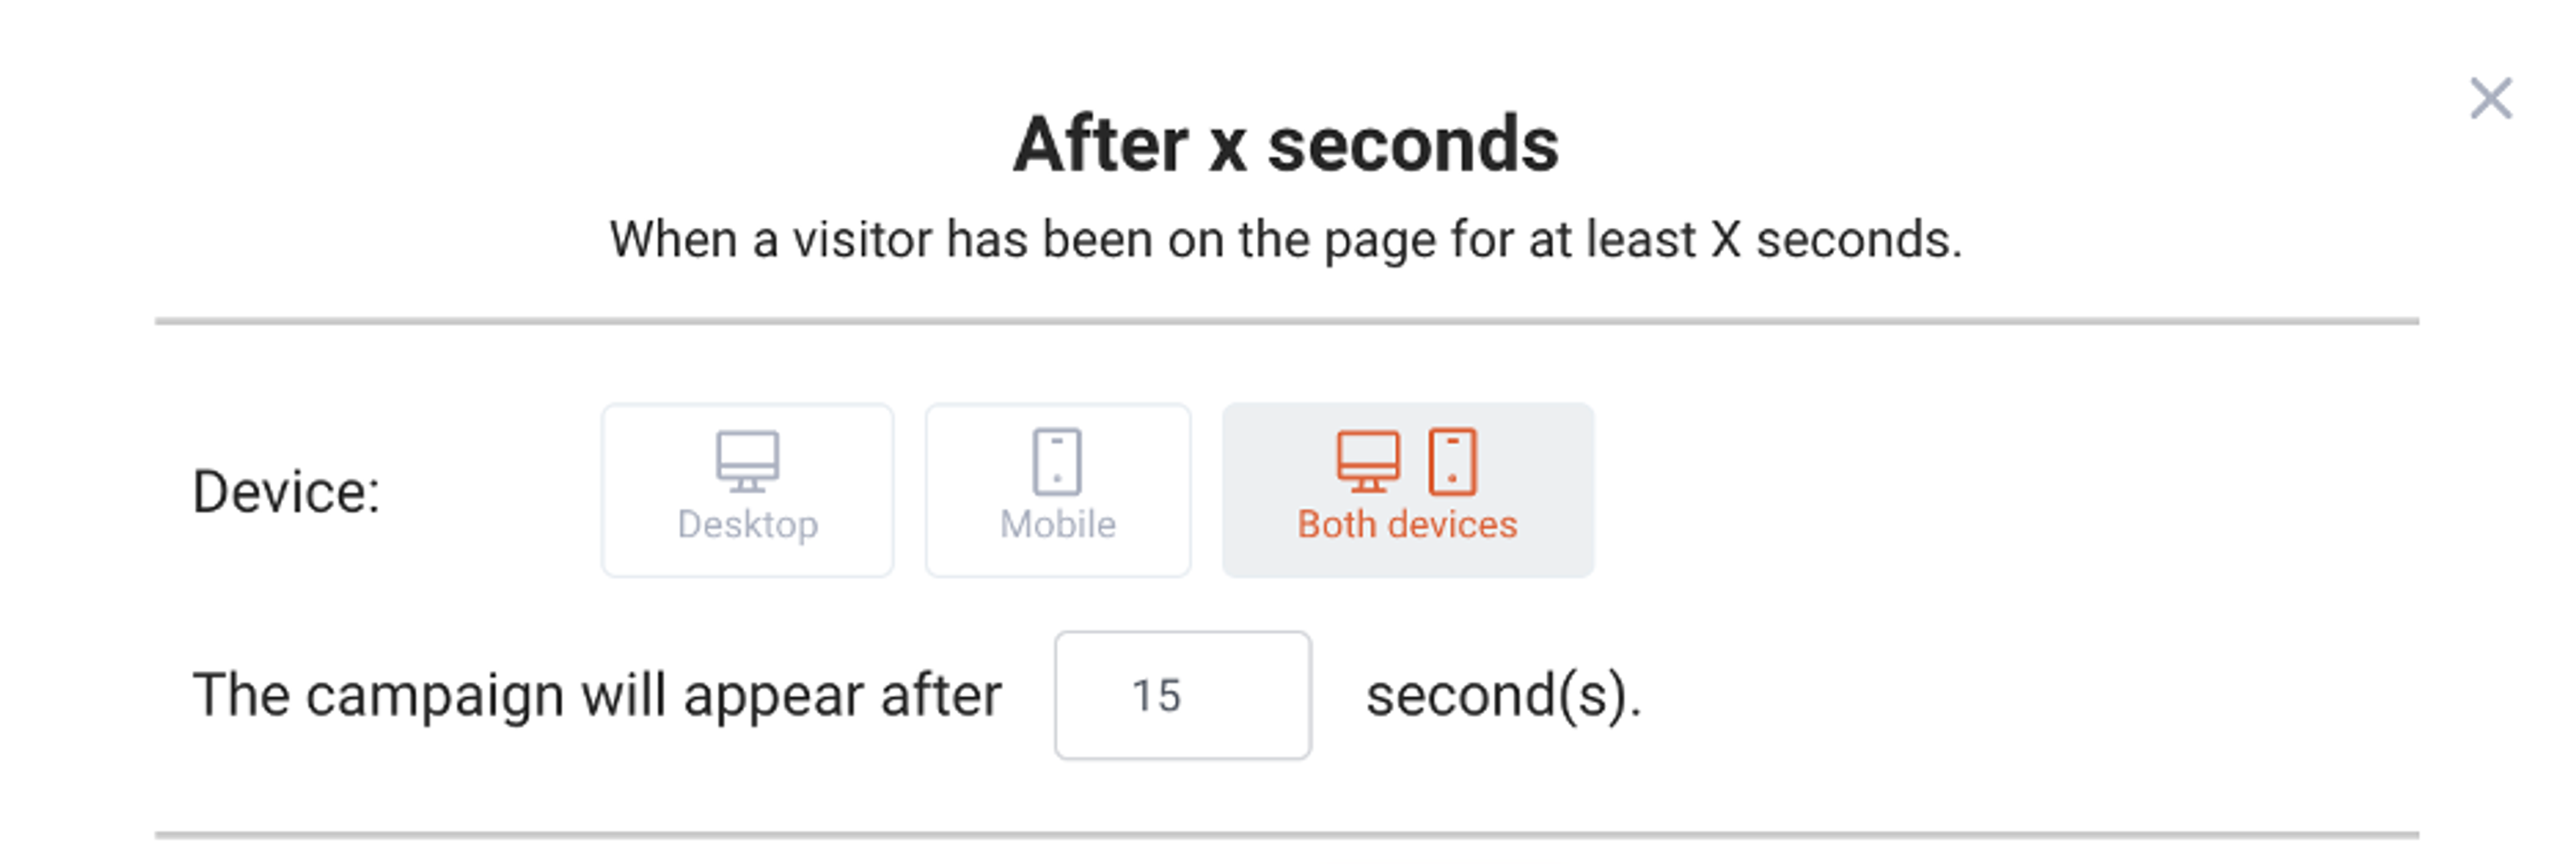Click the smartphone icon above "Mobile"
The image size is (2576, 864).
point(1057,462)
